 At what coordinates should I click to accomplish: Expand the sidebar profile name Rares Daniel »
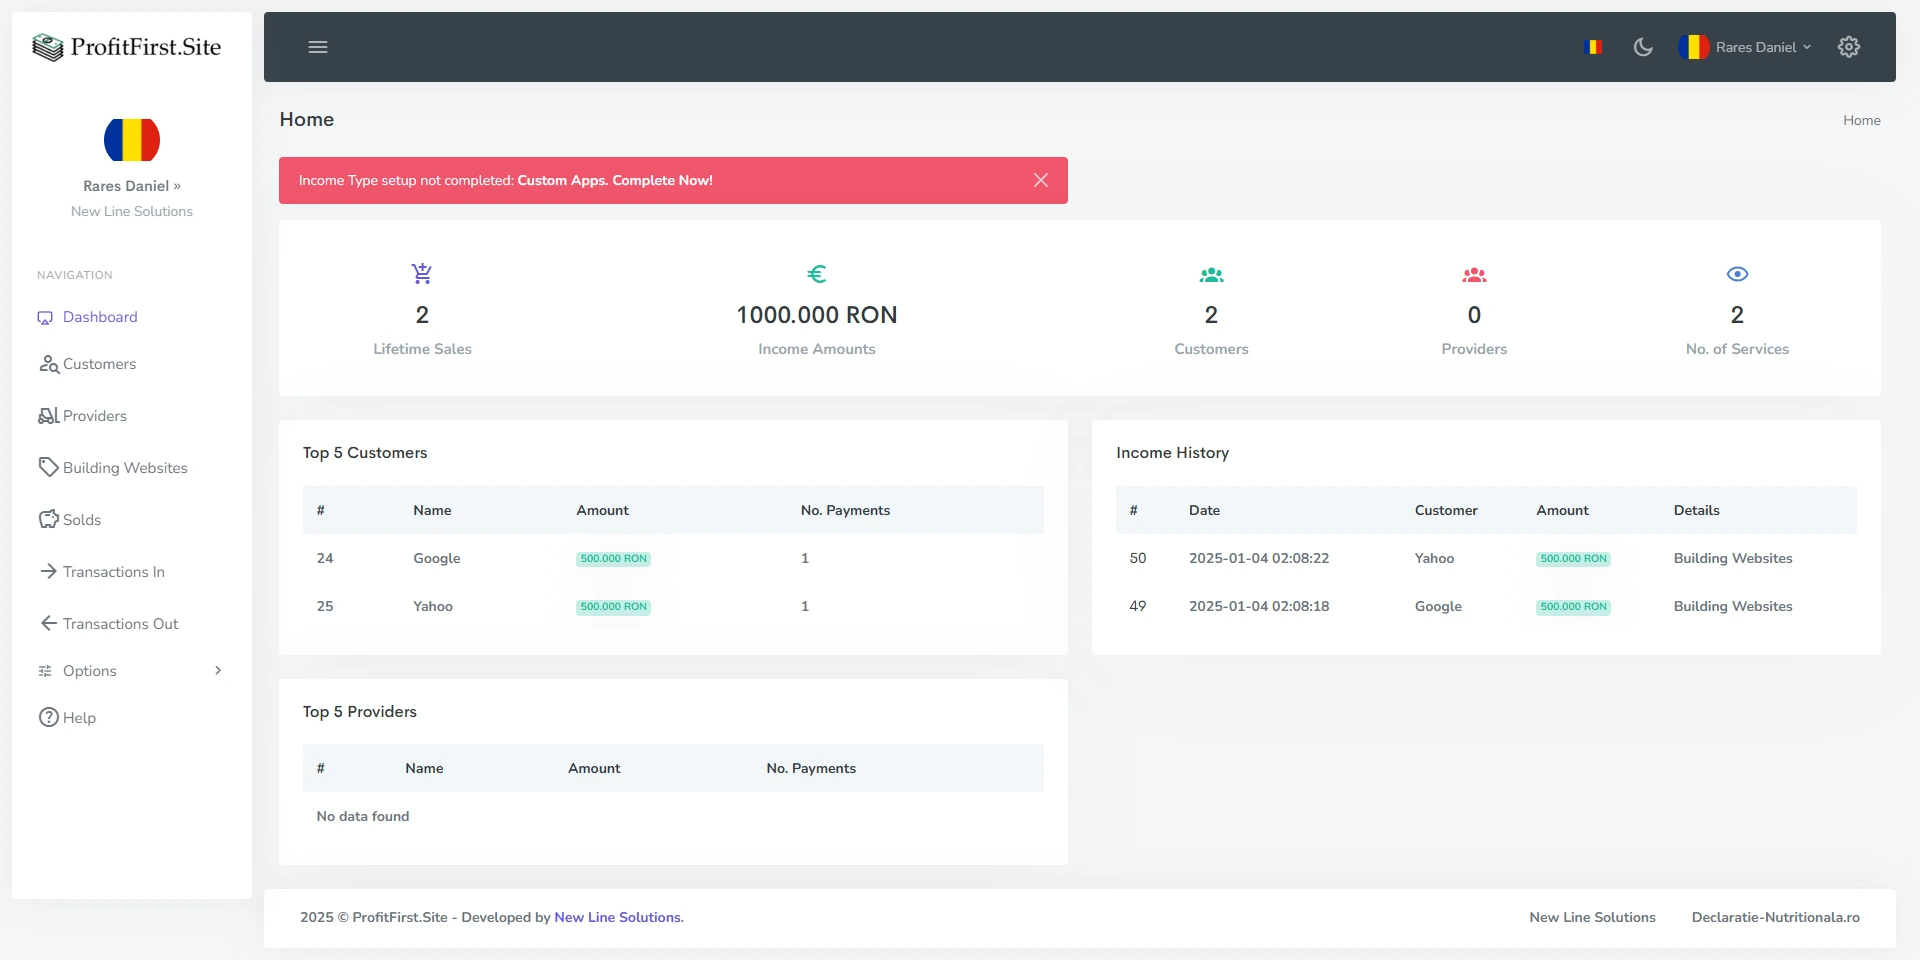(132, 186)
